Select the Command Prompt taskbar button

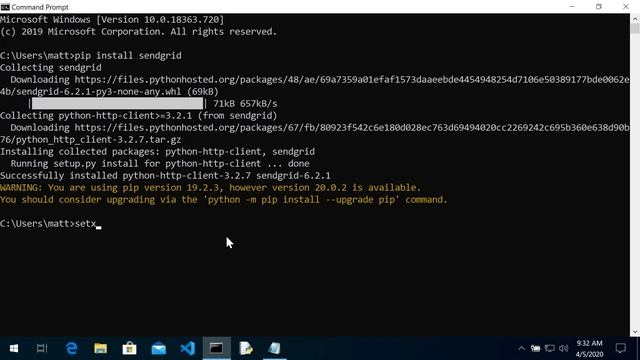coord(216,348)
